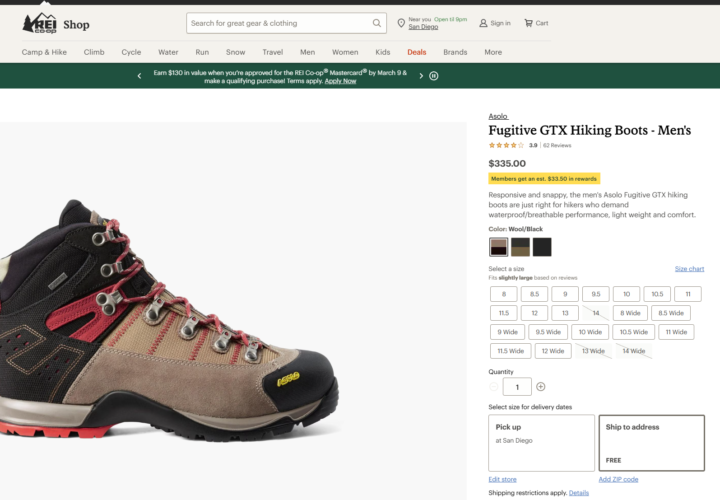Open the 62 Reviews link
Screen dimensions: 720x500
pos(557,145)
